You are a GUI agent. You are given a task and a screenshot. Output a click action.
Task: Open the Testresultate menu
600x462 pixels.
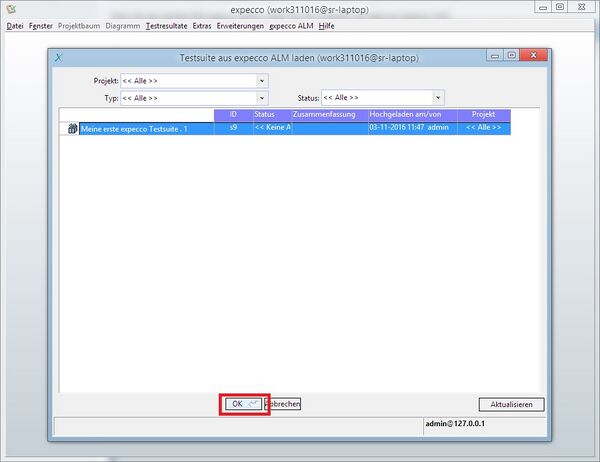click(x=166, y=24)
